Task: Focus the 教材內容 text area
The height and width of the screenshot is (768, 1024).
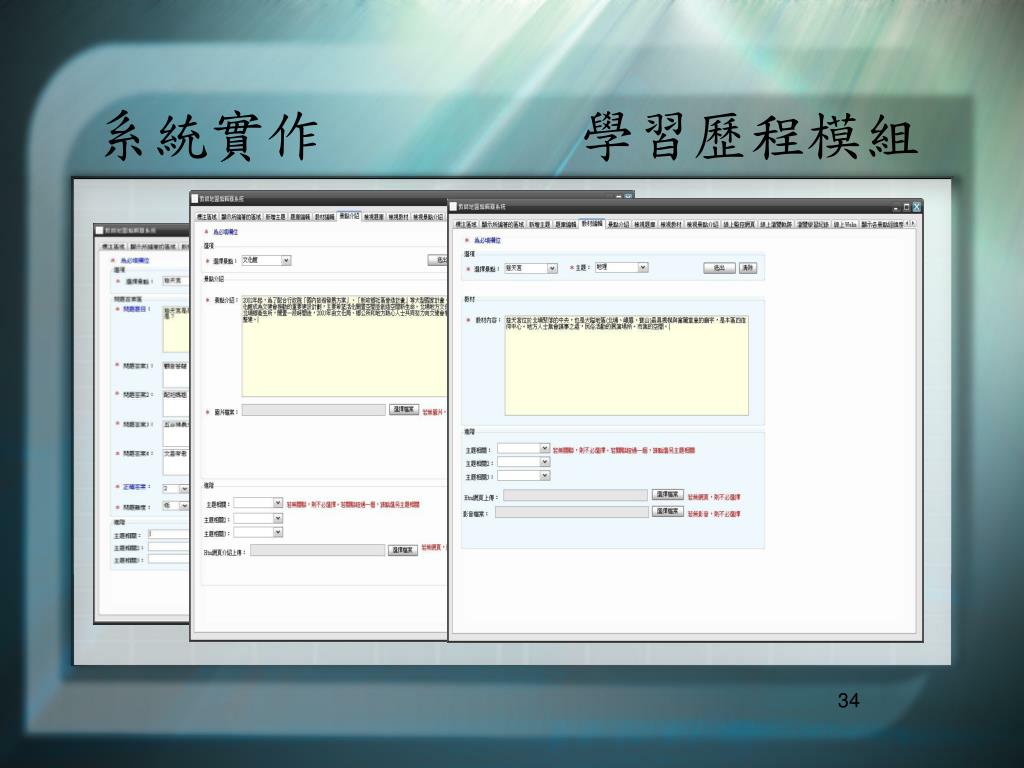Action: coord(626,366)
